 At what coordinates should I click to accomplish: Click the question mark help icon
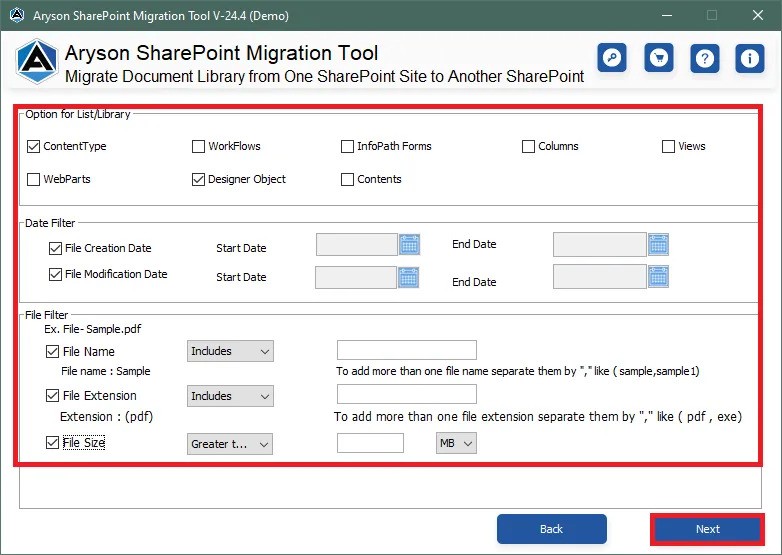[x=704, y=58]
